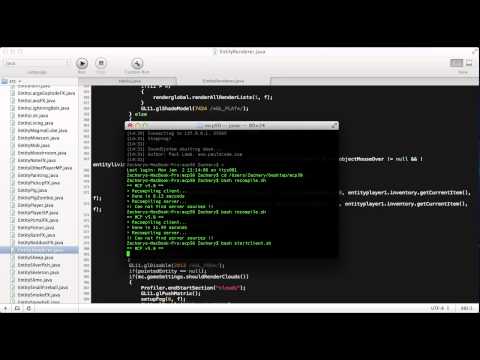Click the GL11.glShadeModel code line
This screenshot has height=360, width=480.
194,108
